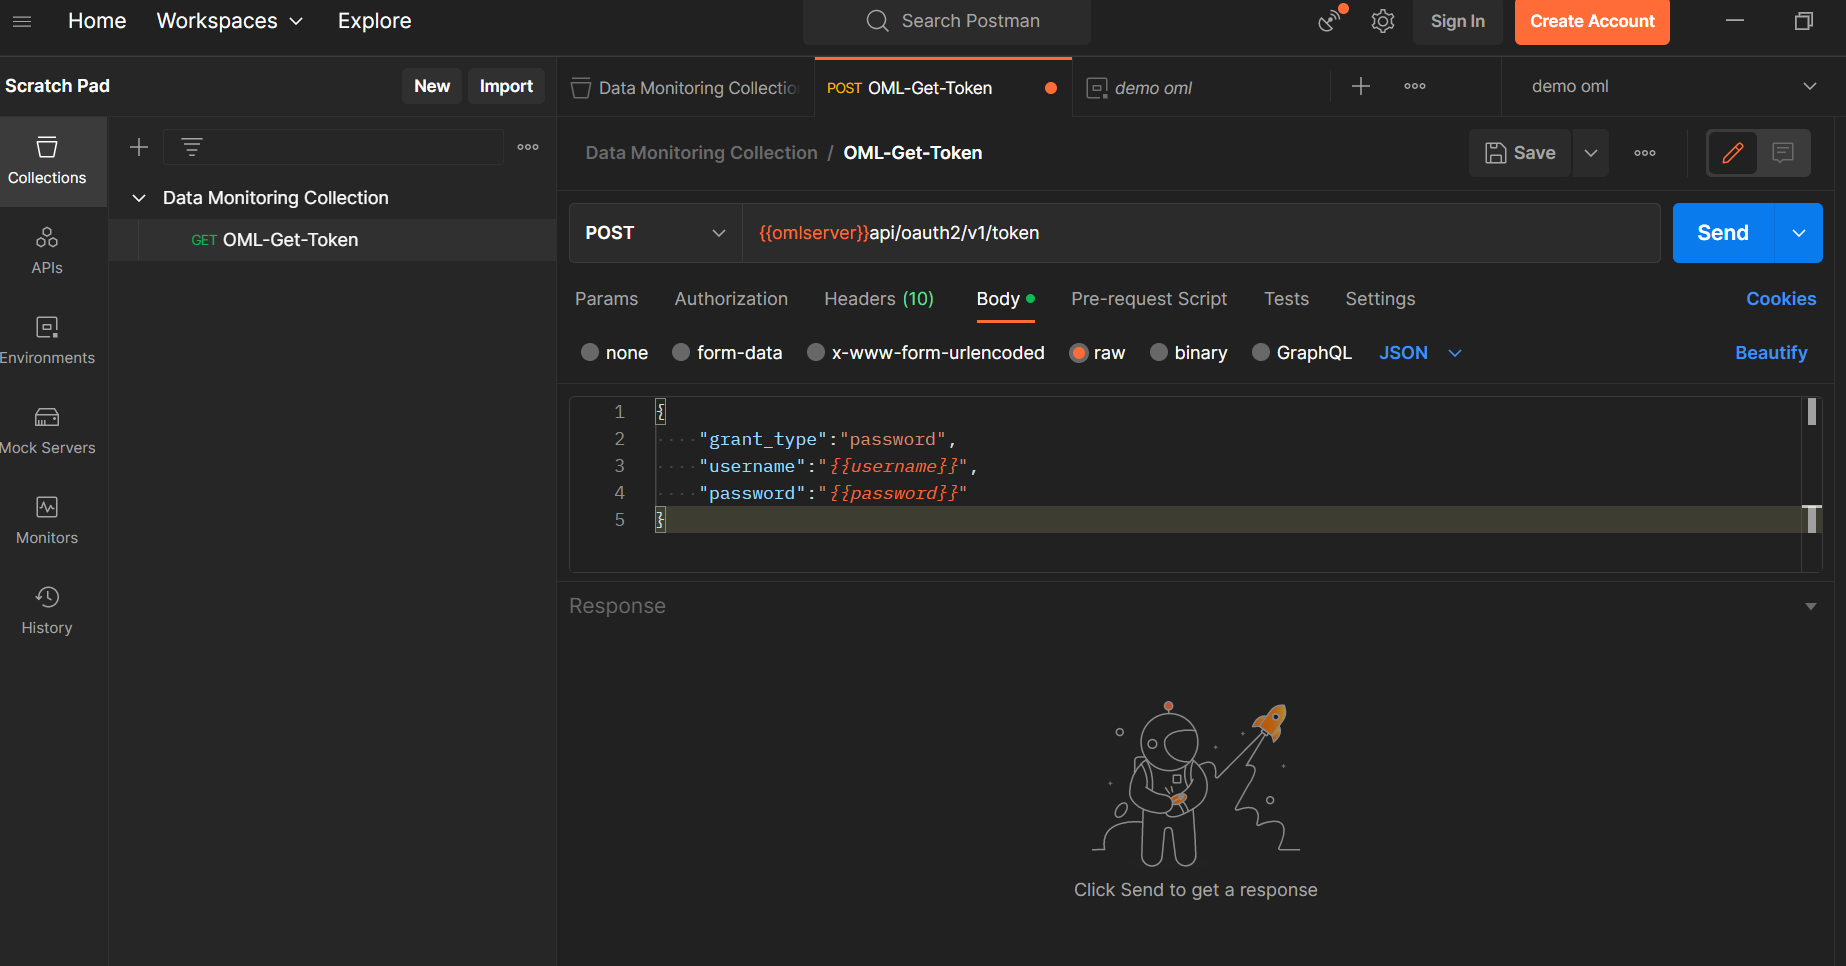This screenshot has width=1846, height=966.
Task: Open the Save options arrow
Action: pyautogui.click(x=1591, y=153)
